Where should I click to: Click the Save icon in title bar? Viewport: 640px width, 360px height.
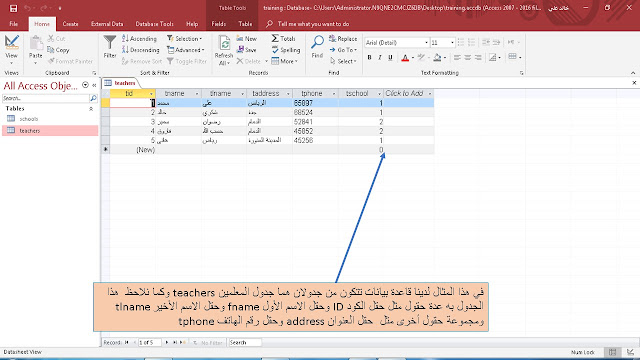(x=13, y=8)
